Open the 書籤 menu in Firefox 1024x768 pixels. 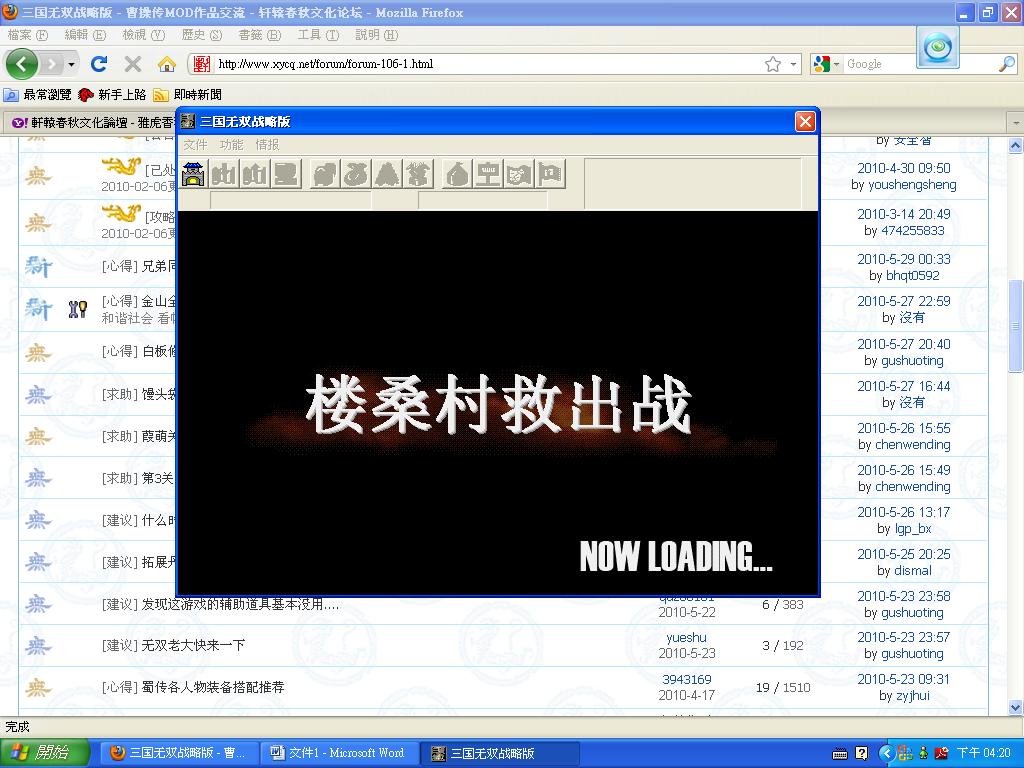pyautogui.click(x=260, y=35)
